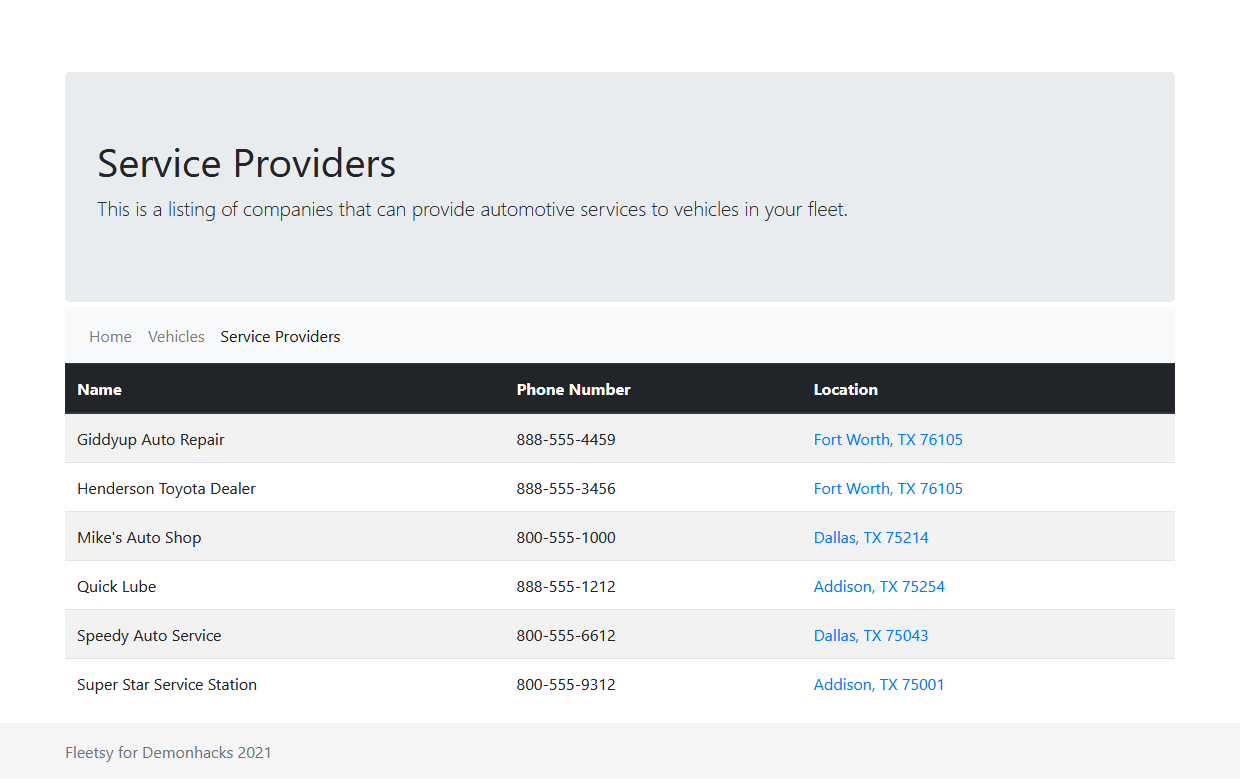Go to the Home nav link
Image resolution: width=1240 pixels, height=784 pixels.
[110, 337]
